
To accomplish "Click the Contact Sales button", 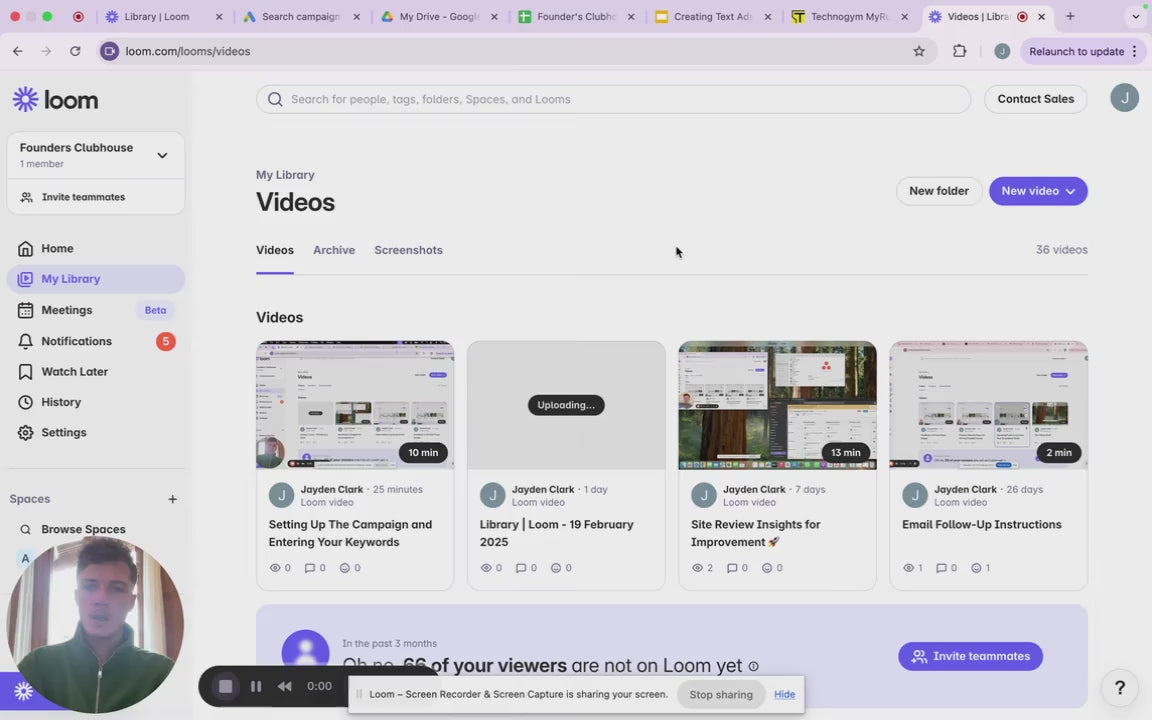I will [1035, 99].
